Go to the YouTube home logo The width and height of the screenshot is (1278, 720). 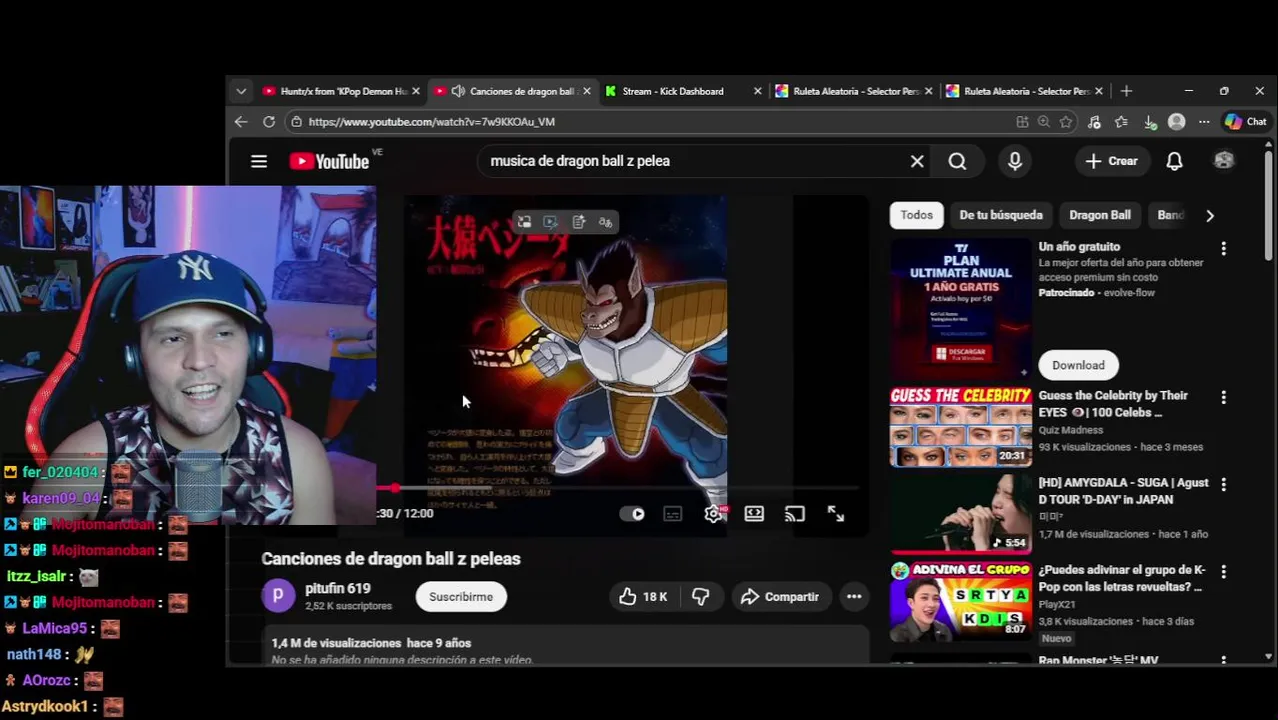pyautogui.click(x=329, y=161)
